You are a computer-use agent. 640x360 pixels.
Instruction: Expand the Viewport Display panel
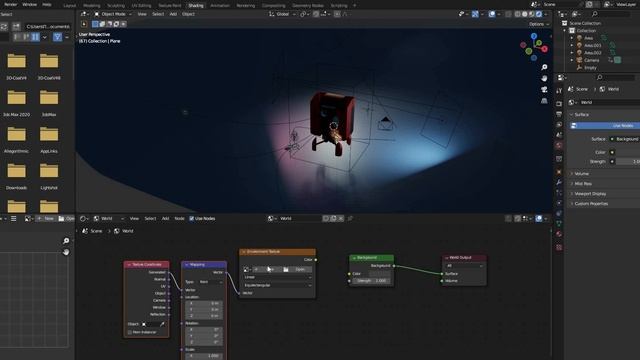[x=590, y=194]
